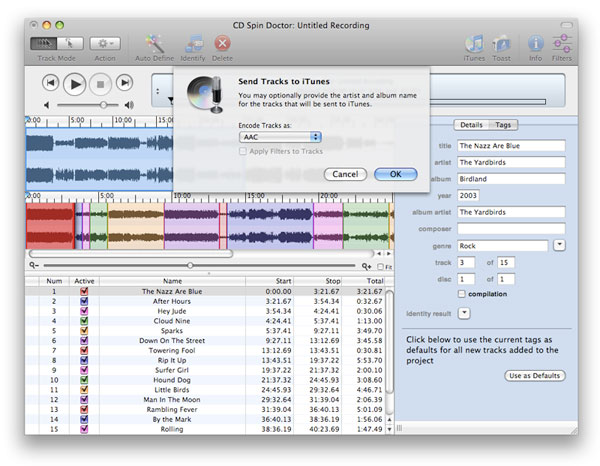Click the zoom out magnifier icon

(x=34, y=265)
